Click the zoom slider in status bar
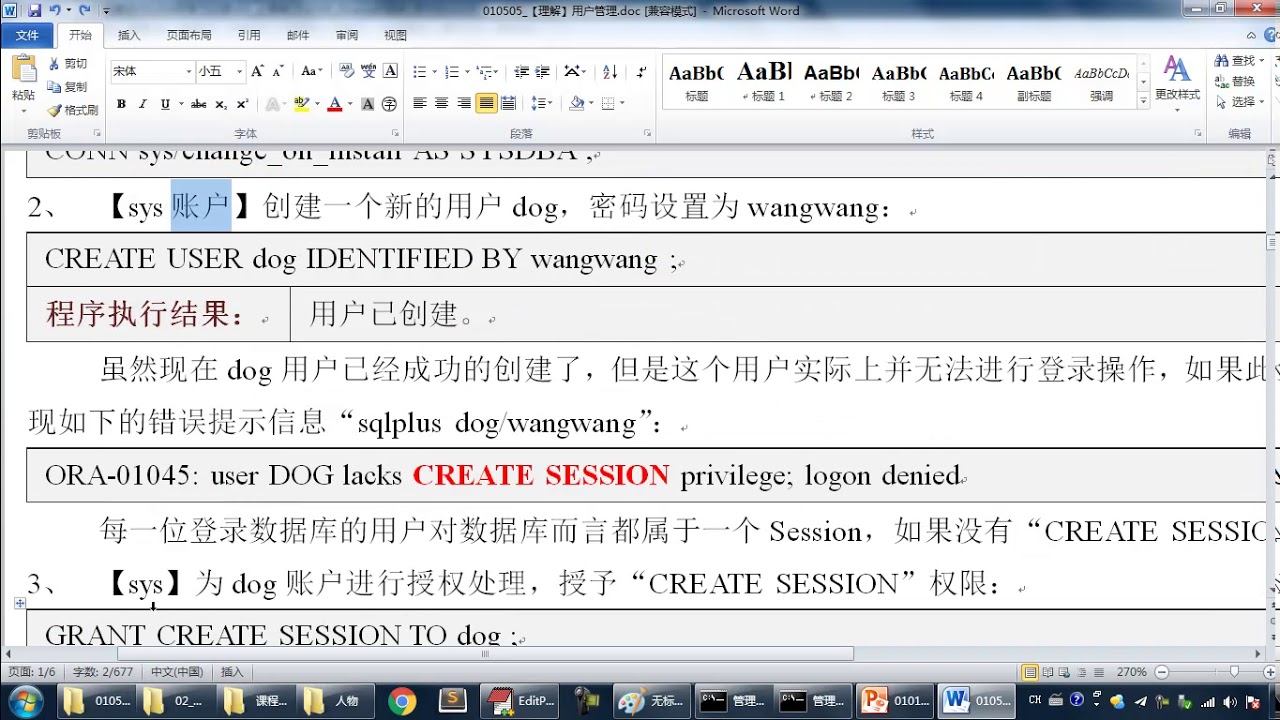The height and width of the screenshot is (720, 1280). (1234, 672)
